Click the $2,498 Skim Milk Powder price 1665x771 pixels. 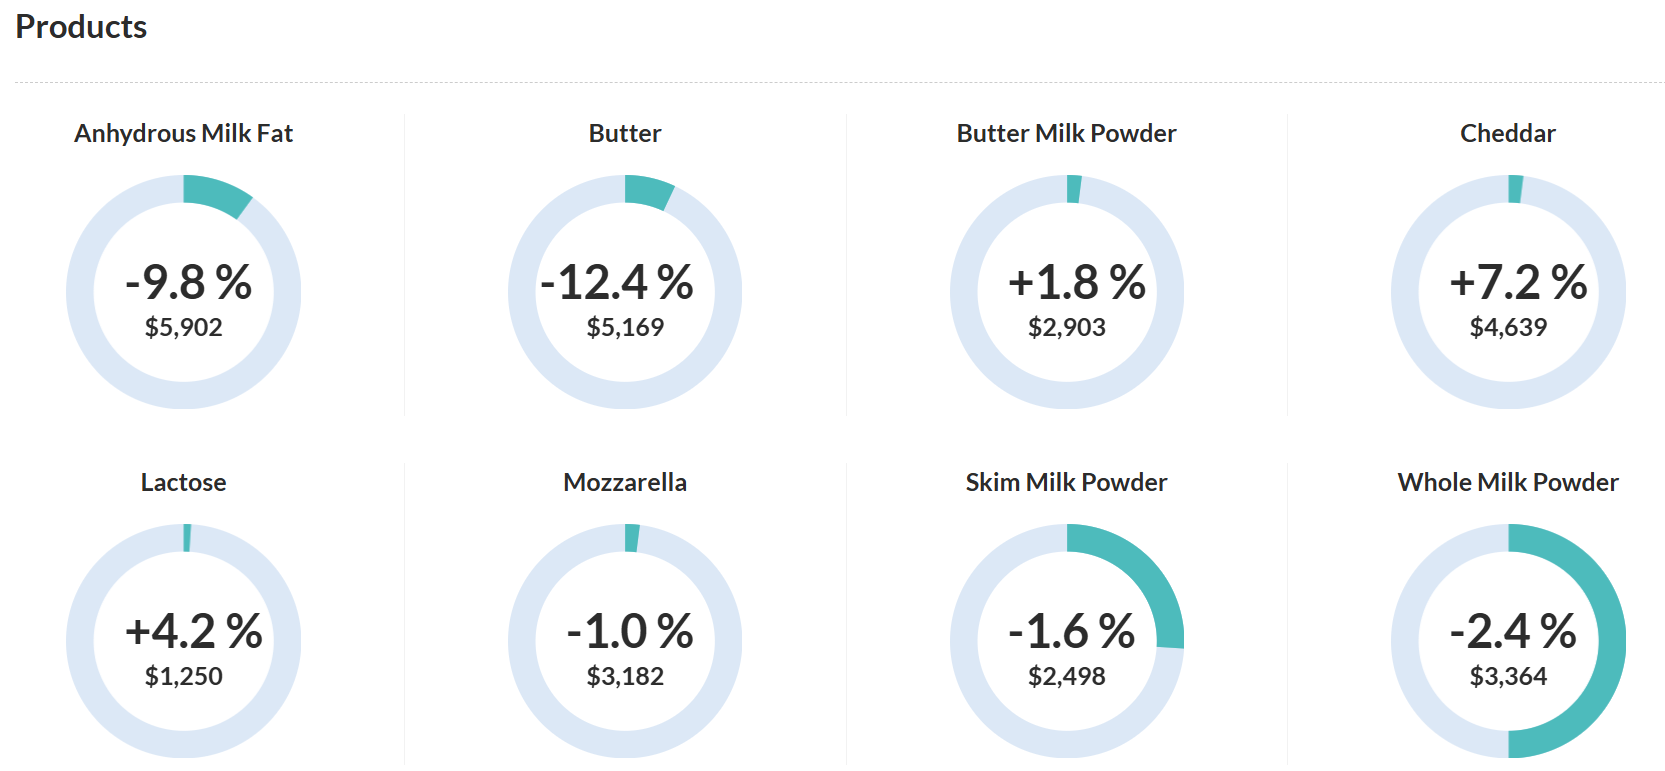pos(1066,676)
